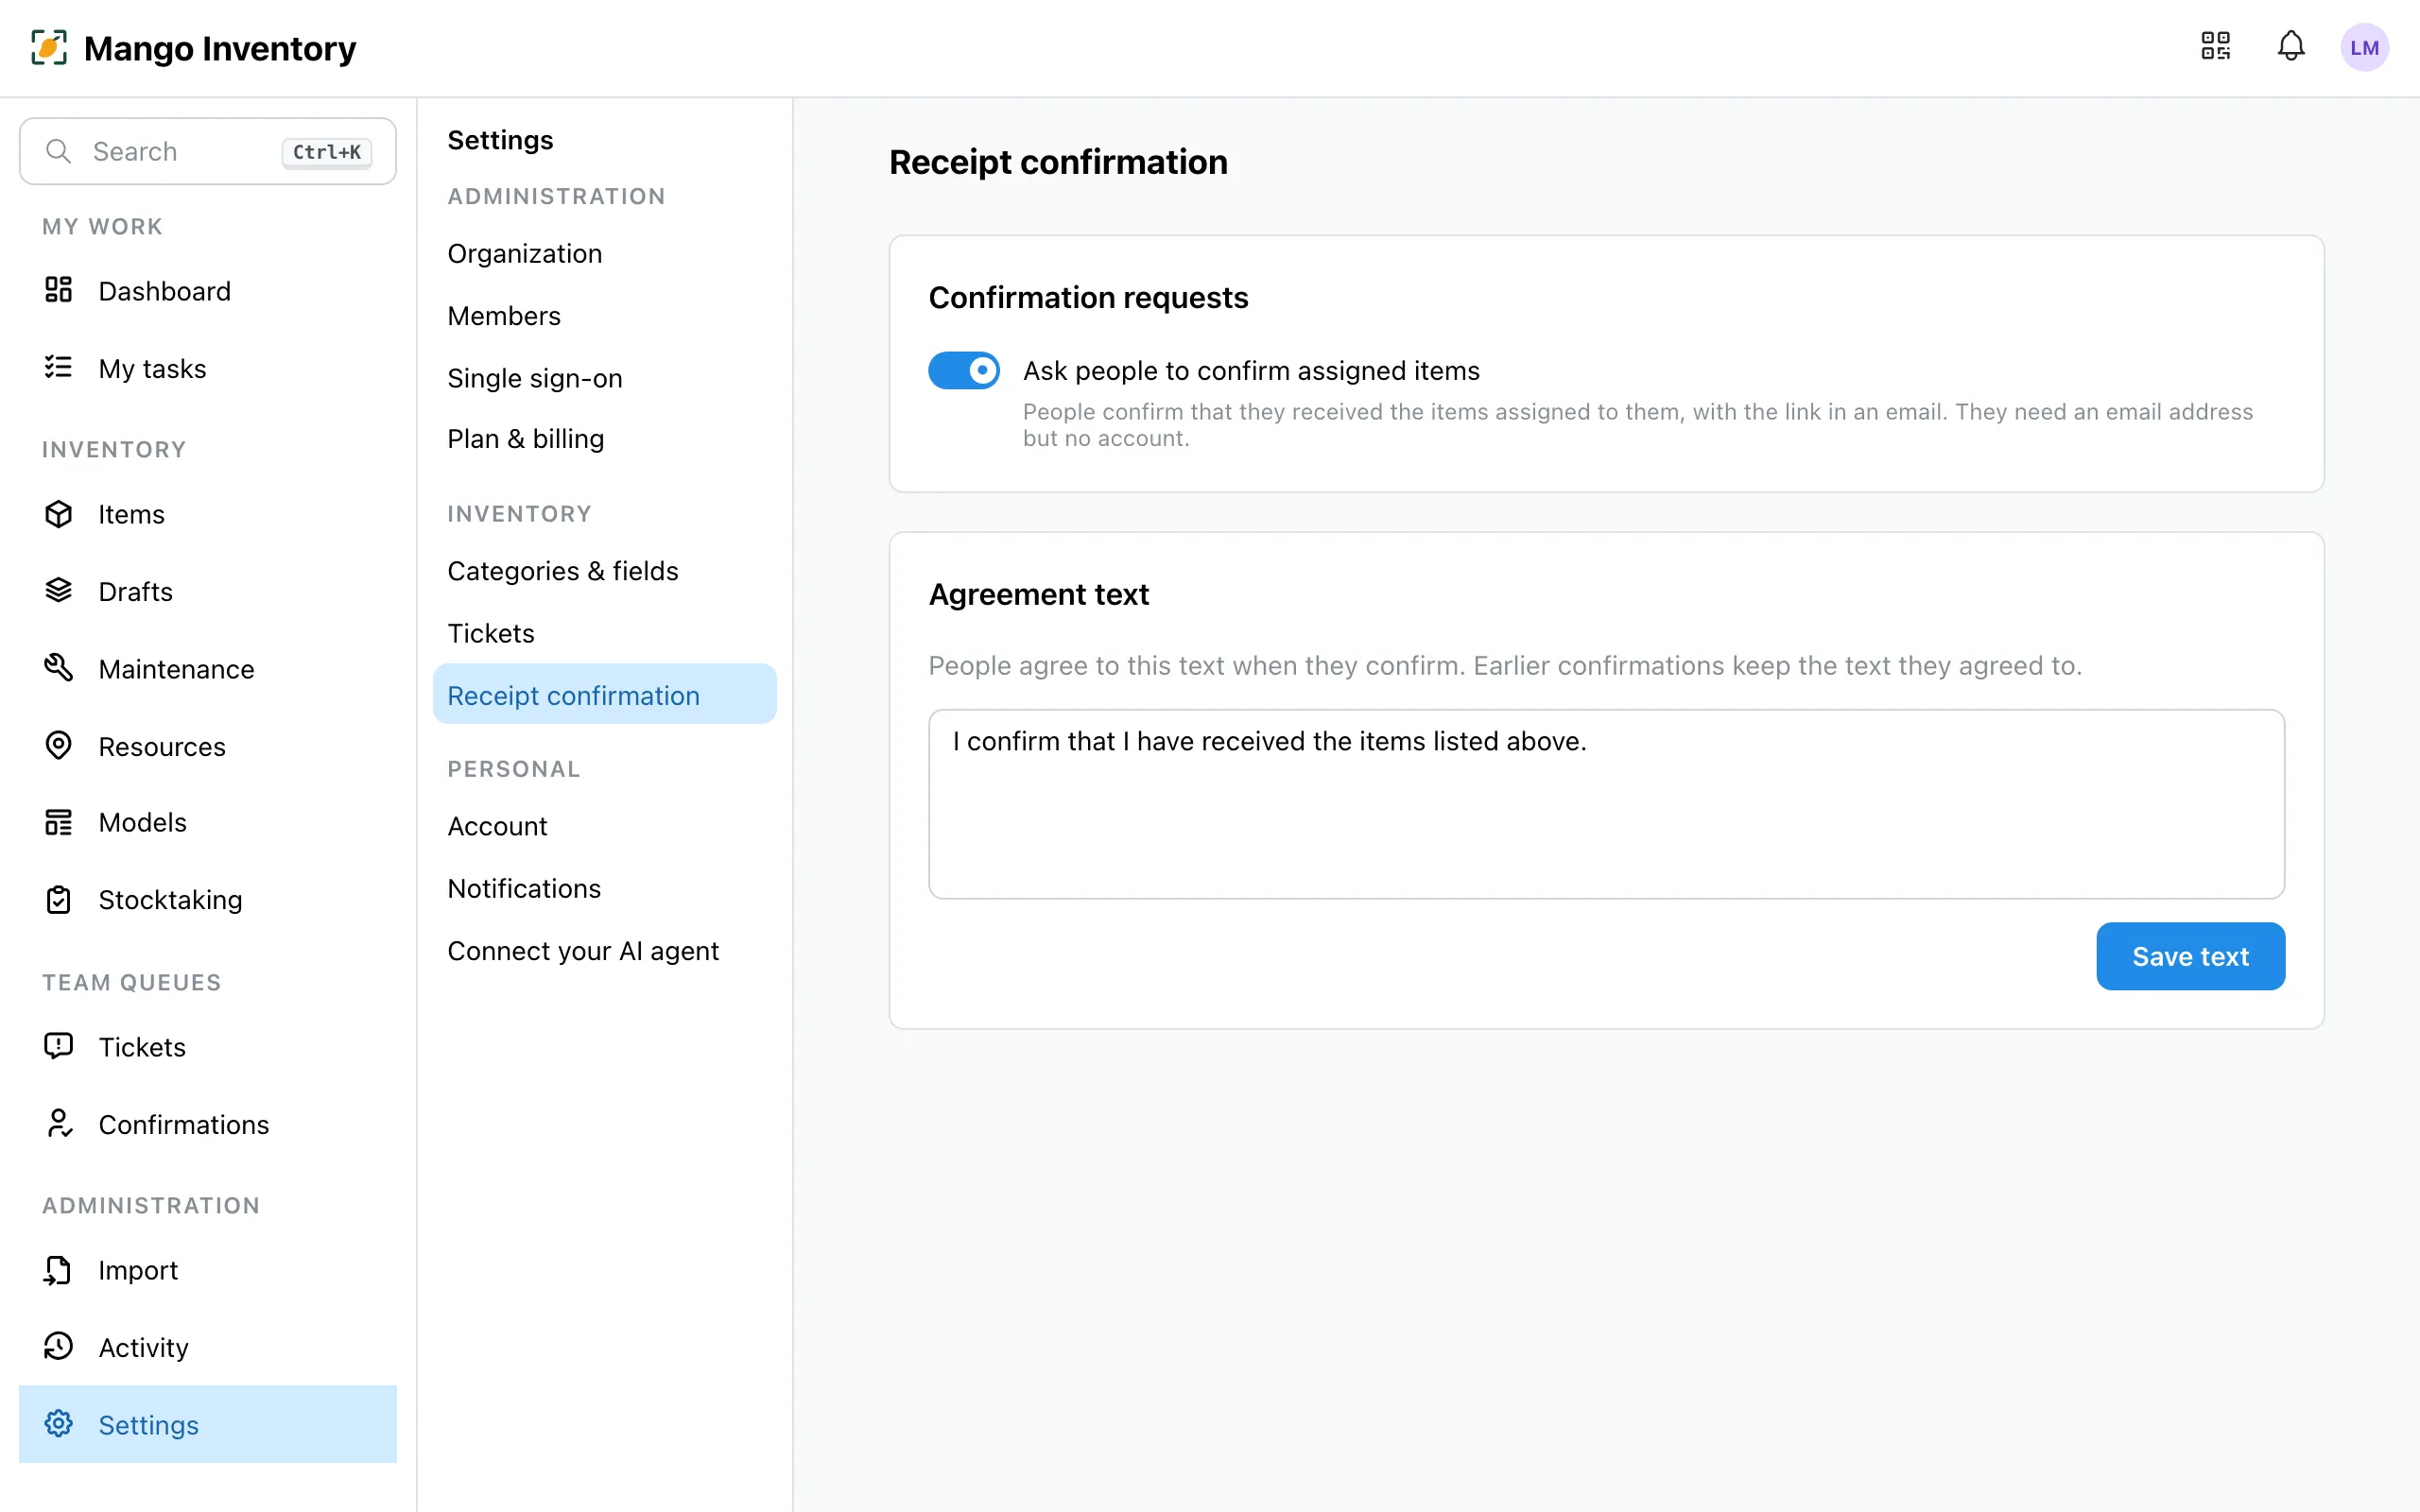Click inside the agreement text area
Image resolution: width=2420 pixels, height=1512 pixels.
click(x=1606, y=804)
